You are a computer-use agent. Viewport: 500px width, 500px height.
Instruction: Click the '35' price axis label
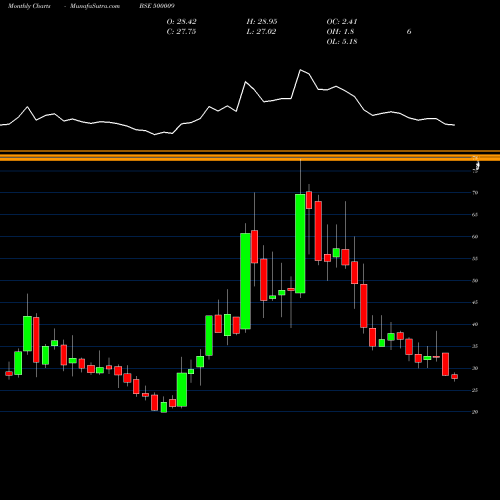click(x=475, y=346)
